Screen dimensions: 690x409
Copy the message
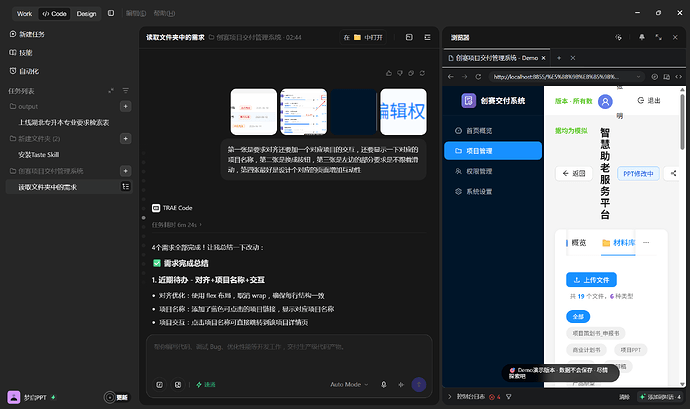click(411, 73)
